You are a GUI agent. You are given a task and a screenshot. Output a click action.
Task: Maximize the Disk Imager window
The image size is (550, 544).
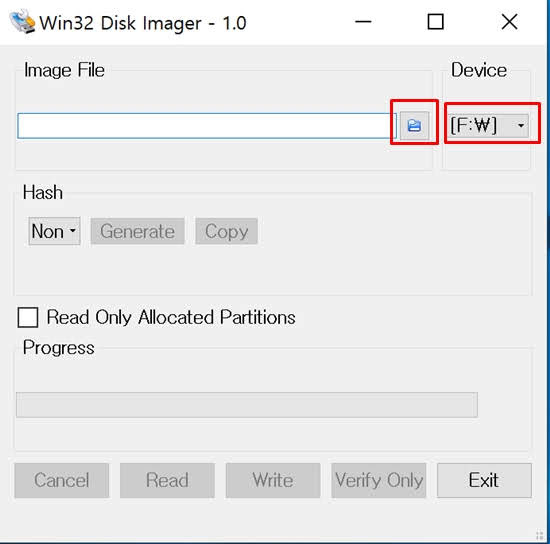pyautogui.click(x=436, y=22)
